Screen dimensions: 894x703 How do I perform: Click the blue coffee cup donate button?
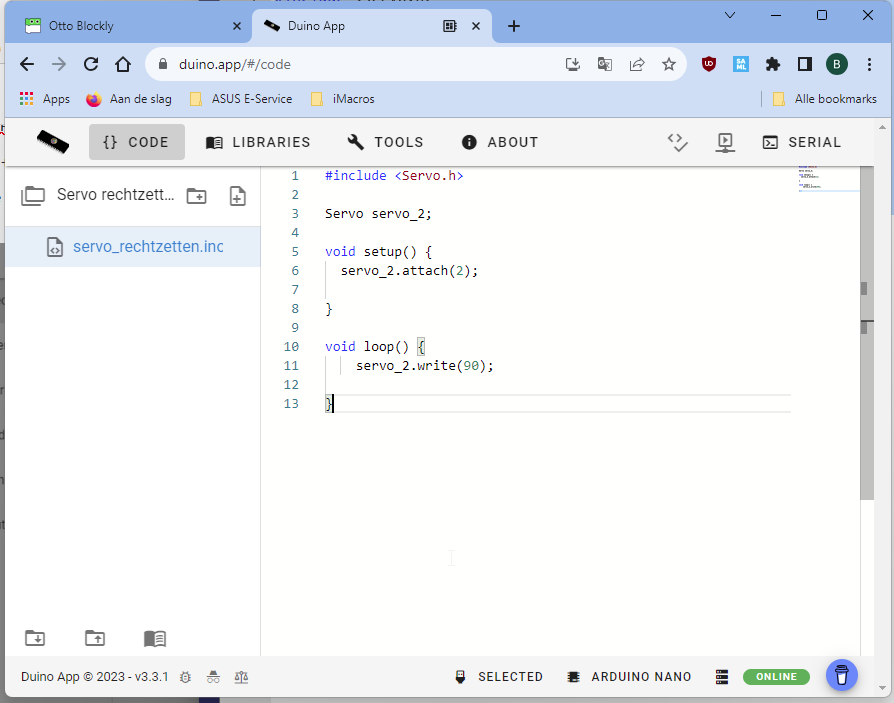coord(842,675)
